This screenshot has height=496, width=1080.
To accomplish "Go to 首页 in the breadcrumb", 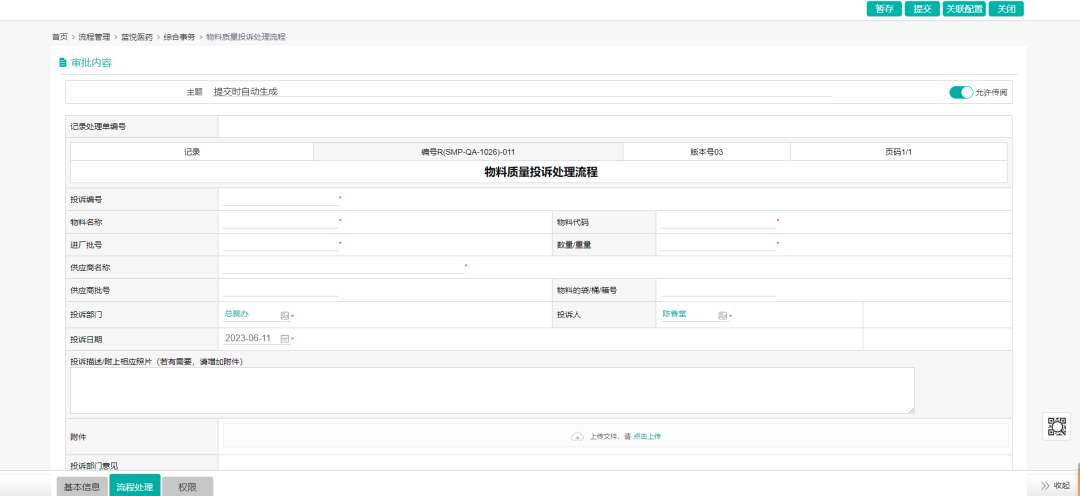I will coord(60,37).
